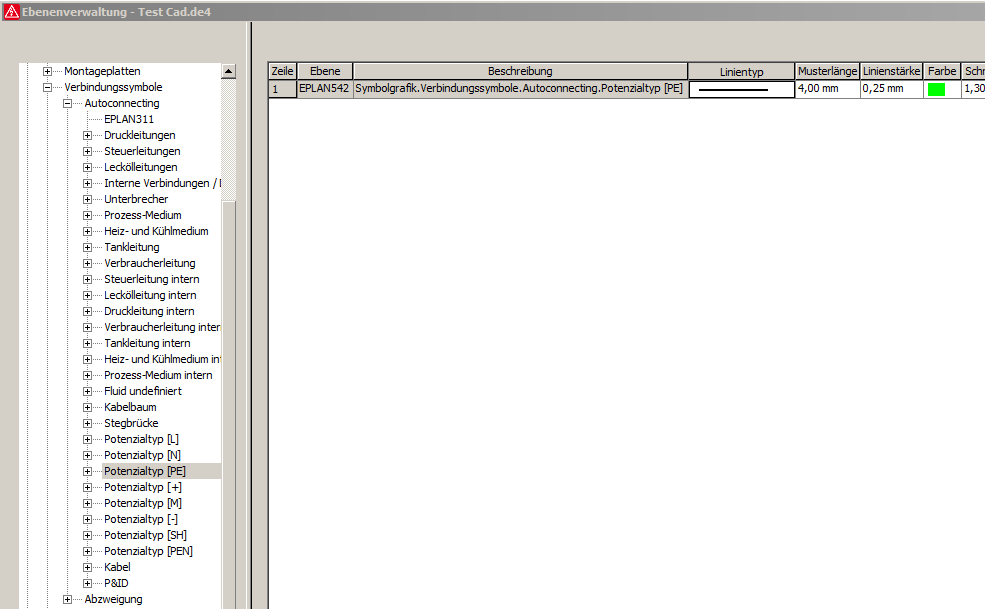Select Steuerleitung intern in tree

pos(151,279)
